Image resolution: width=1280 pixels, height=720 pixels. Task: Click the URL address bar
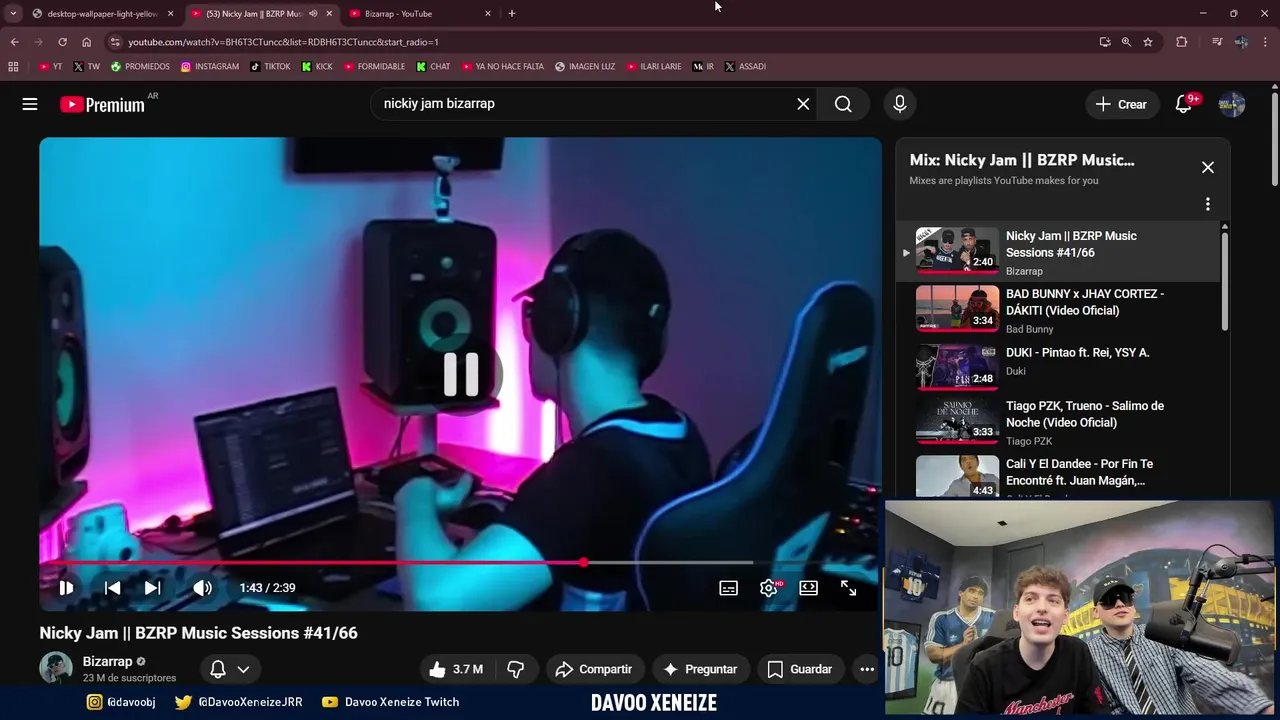pos(600,42)
